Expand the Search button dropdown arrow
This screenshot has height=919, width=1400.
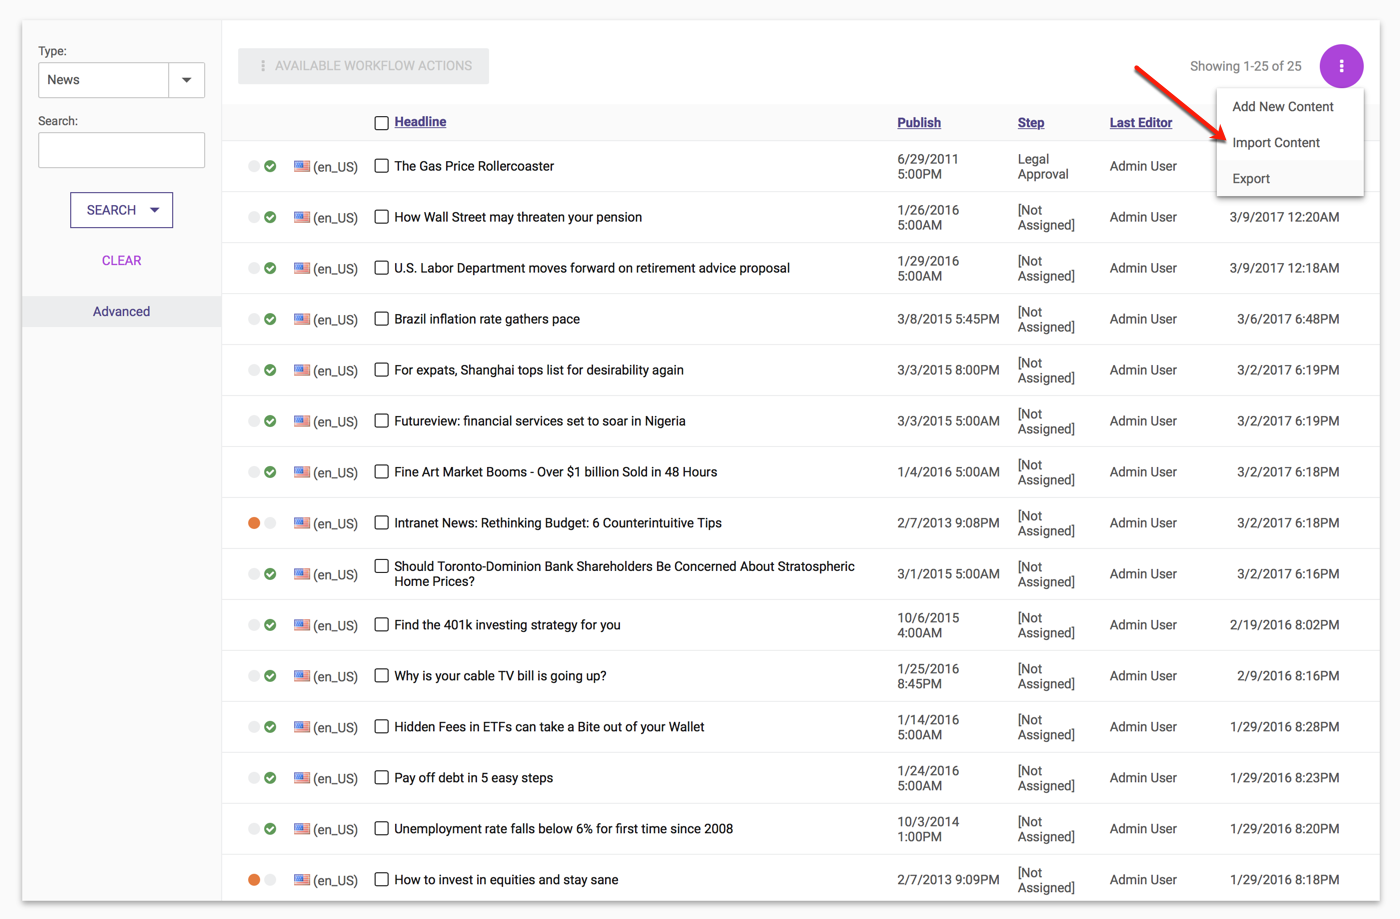(x=155, y=210)
